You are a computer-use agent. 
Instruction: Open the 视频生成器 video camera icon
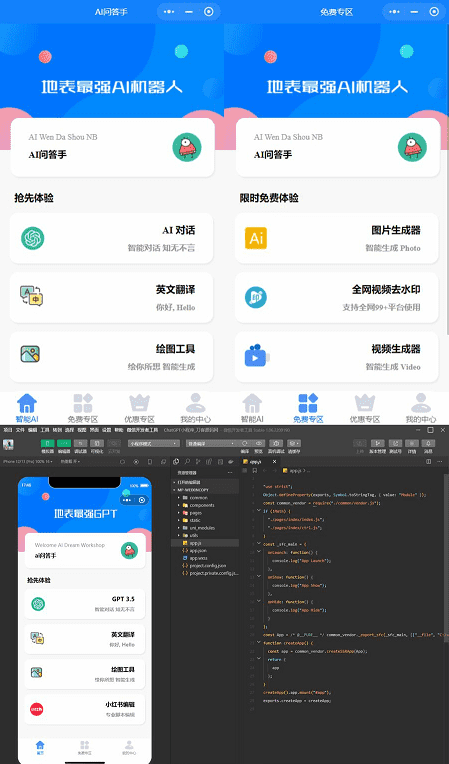click(x=257, y=356)
